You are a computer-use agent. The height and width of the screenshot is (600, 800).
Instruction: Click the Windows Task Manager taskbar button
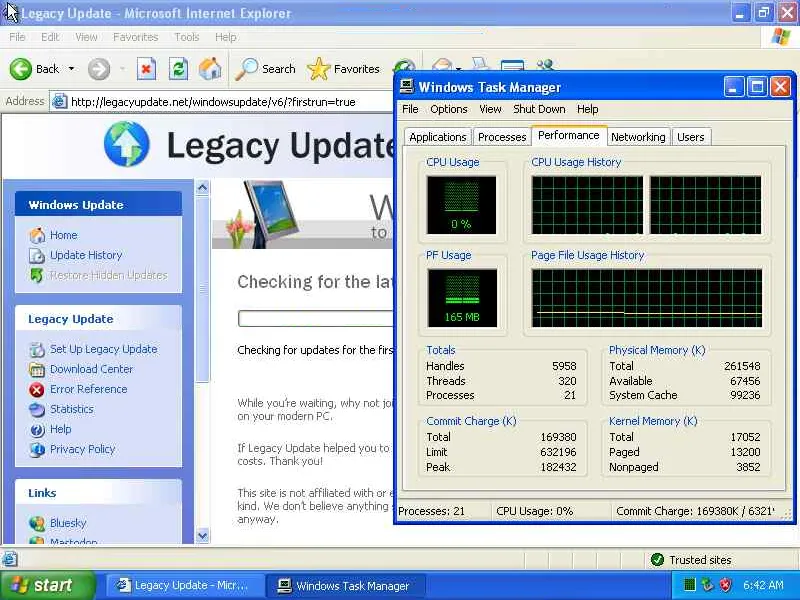pos(347,586)
